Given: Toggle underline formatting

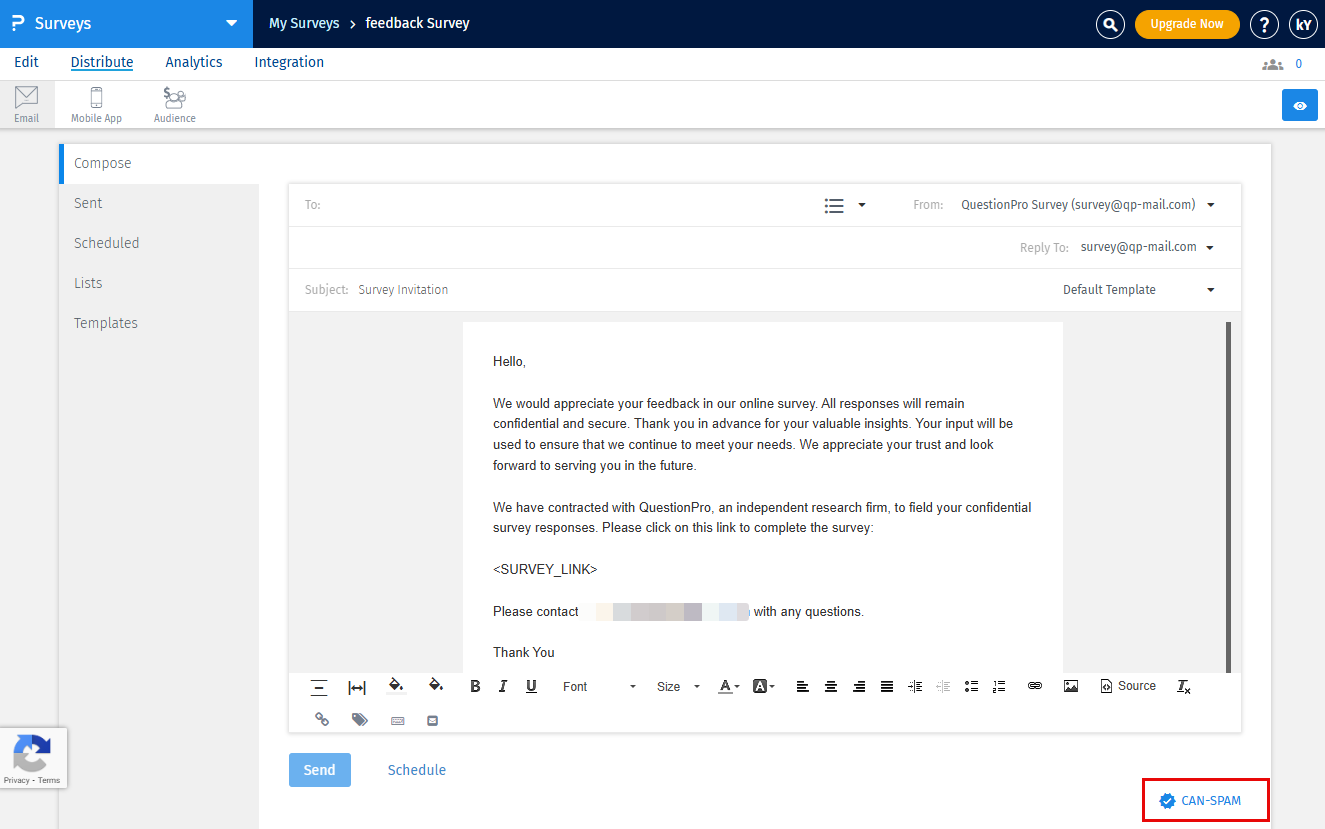Looking at the screenshot, I should coord(531,686).
